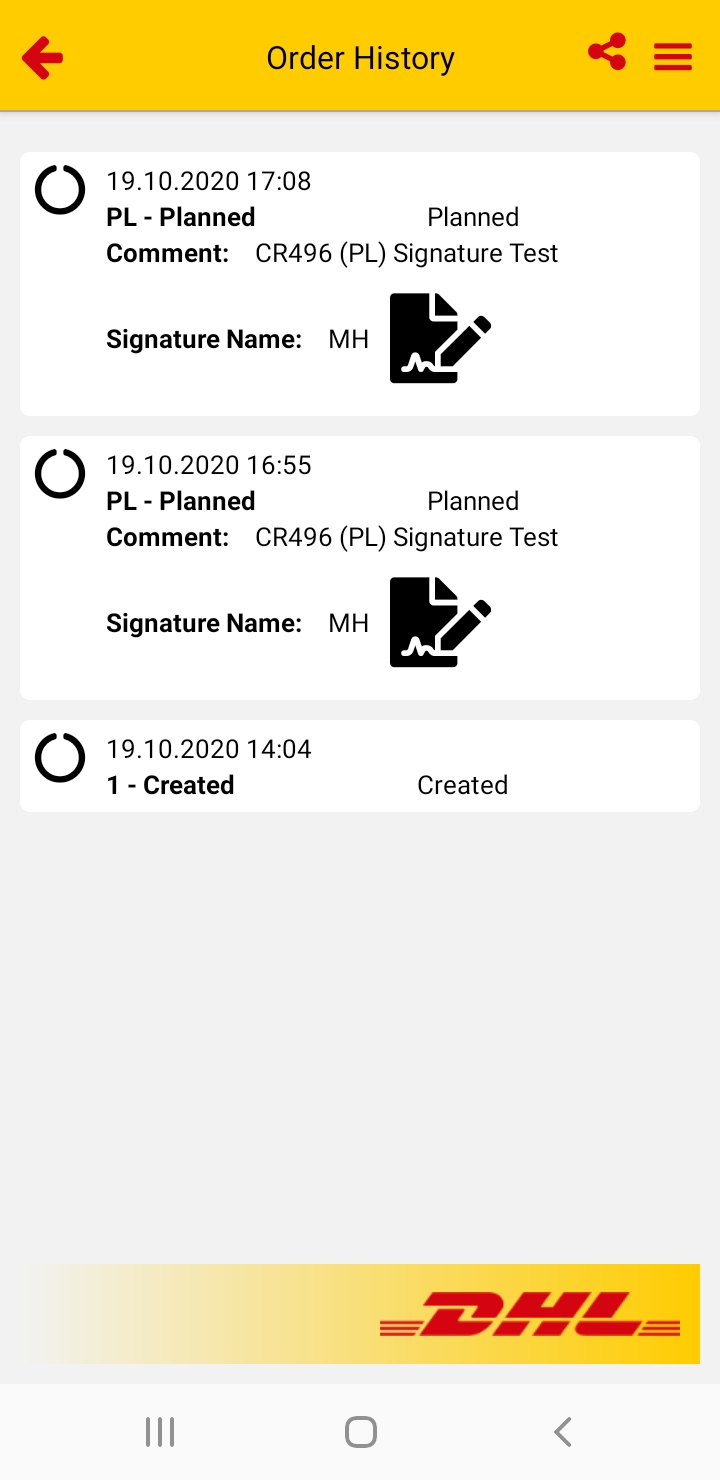Open the hamburger menu
The image size is (720, 1480).
point(673,57)
